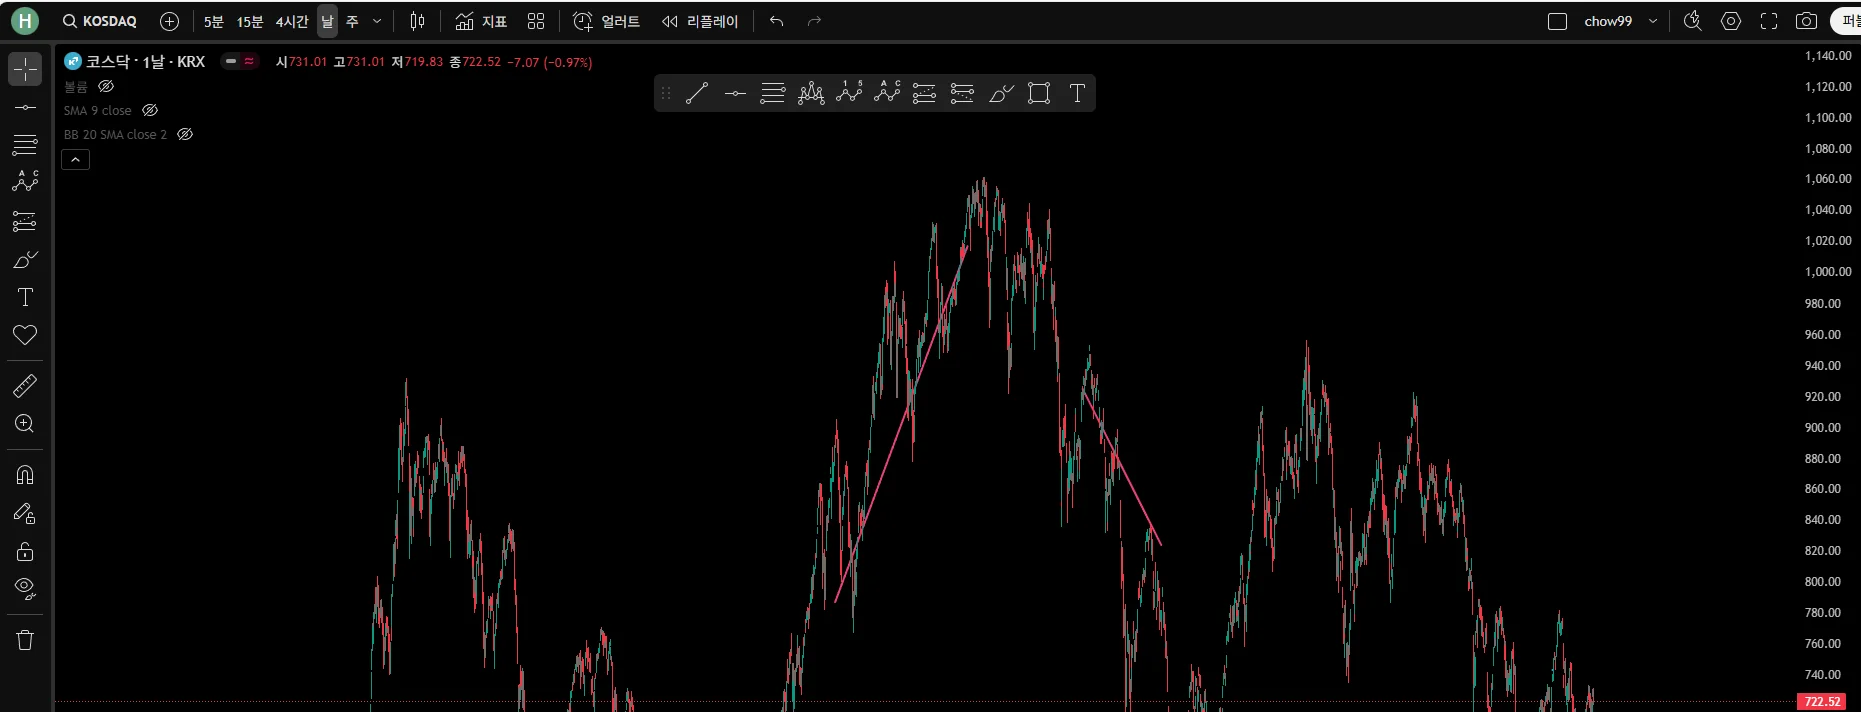Open the heart icons tool in left sidebar
Viewport: 1861px width, 712px height.
coord(25,335)
